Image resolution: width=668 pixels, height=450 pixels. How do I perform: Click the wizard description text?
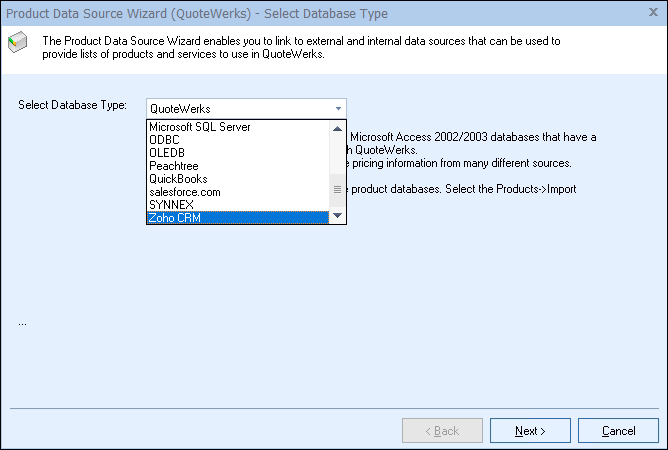300,46
